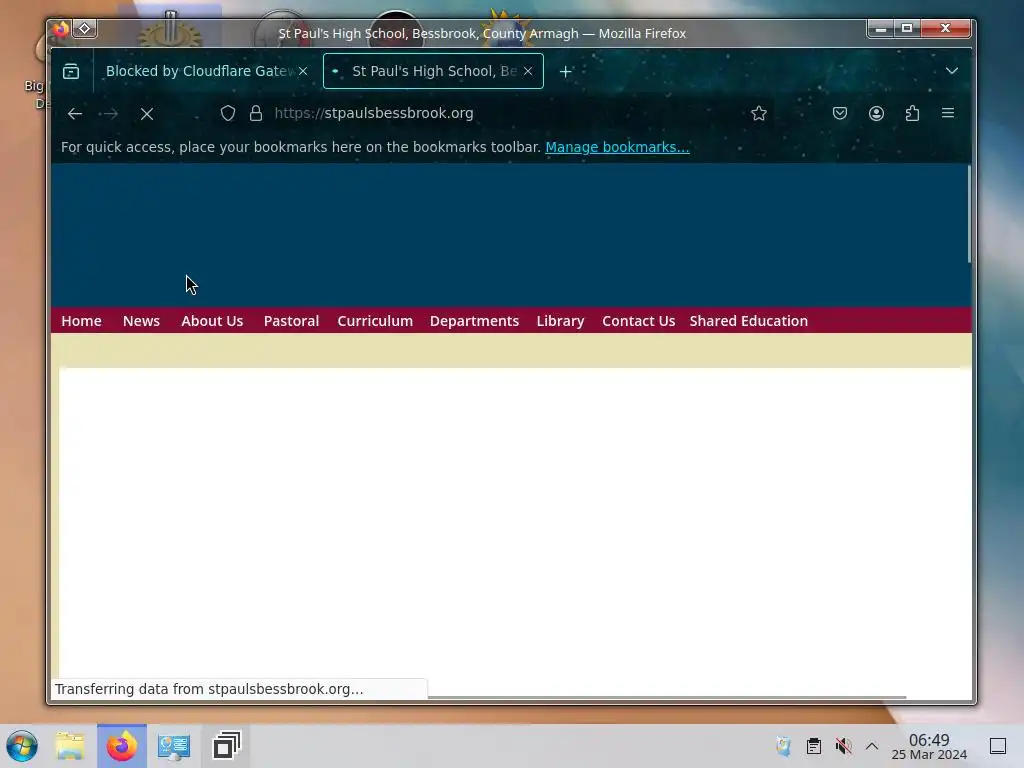Open the tray icon left of clipboard
The width and height of the screenshot is (1024, 768).
tap(784, 746)
